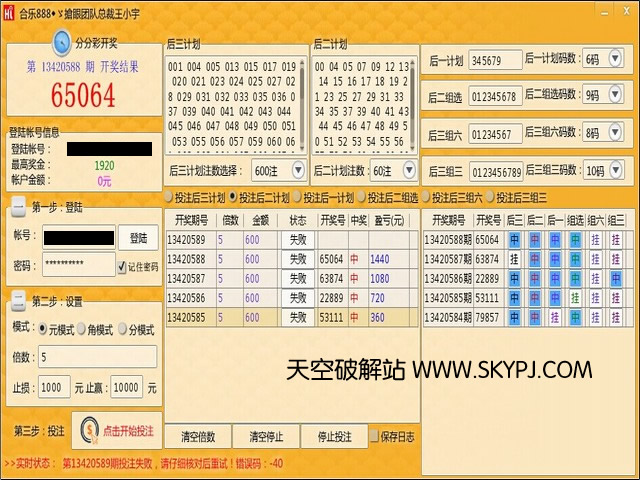Click the coin icon on 点击开始投注
The width and height of the screenshot is (640, 480).
point(87,430)
